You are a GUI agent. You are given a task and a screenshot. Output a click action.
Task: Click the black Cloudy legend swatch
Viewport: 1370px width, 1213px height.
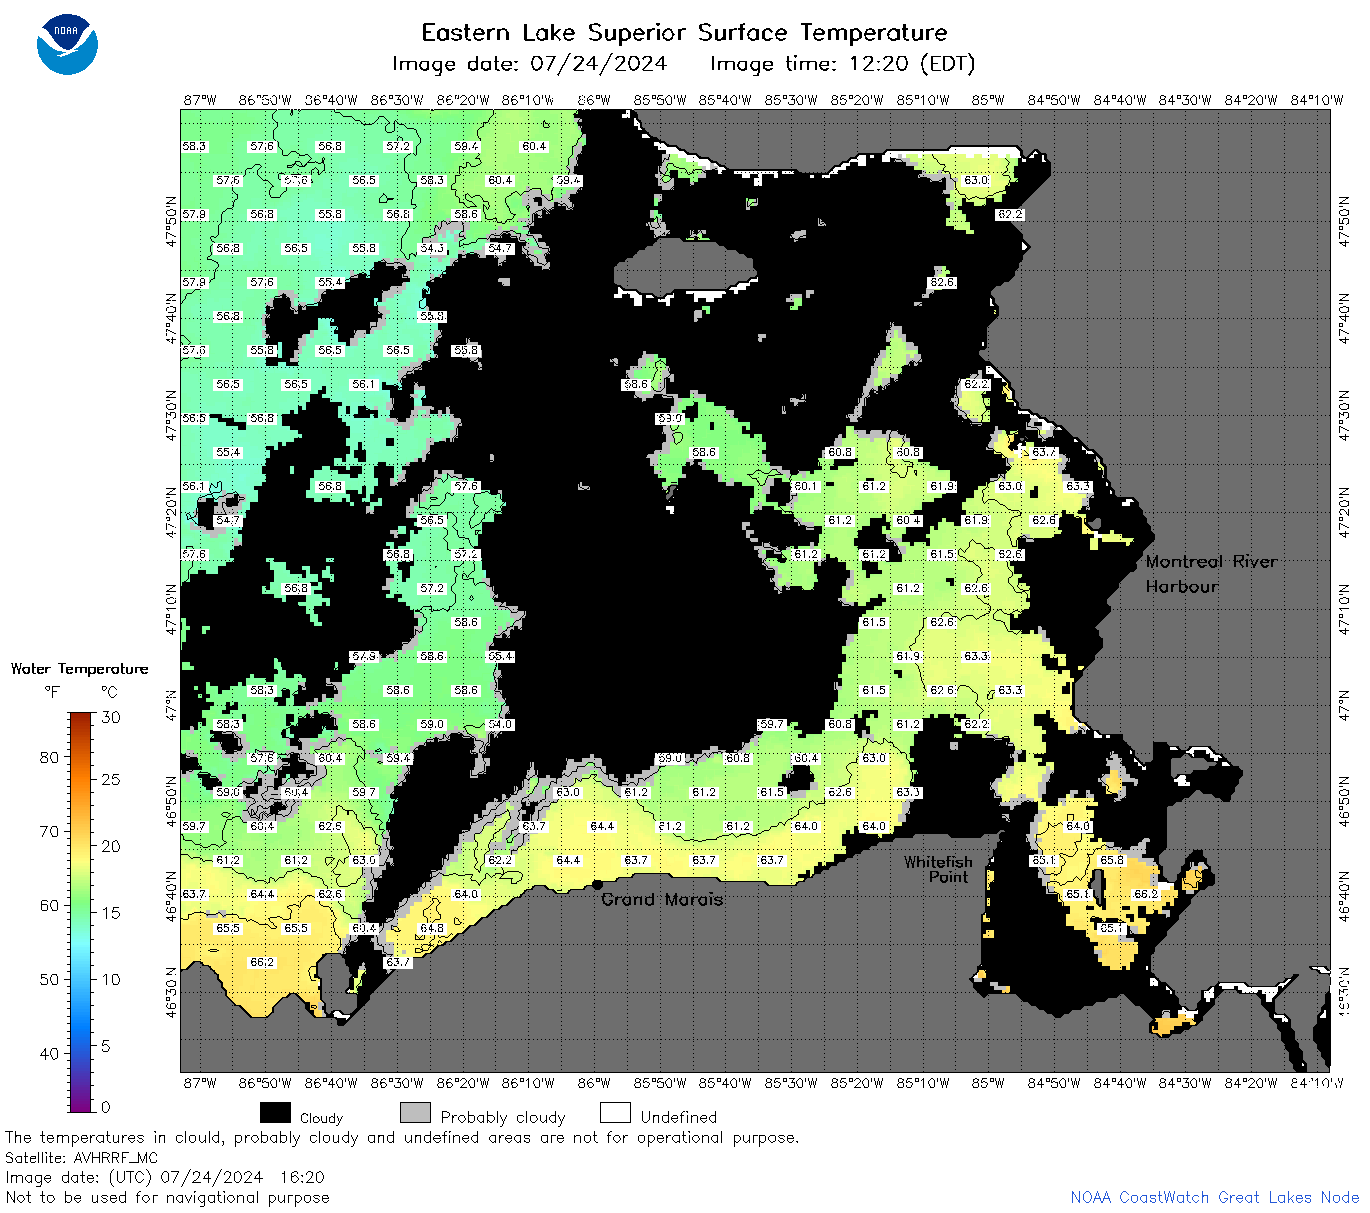(x=275, y=1113)
